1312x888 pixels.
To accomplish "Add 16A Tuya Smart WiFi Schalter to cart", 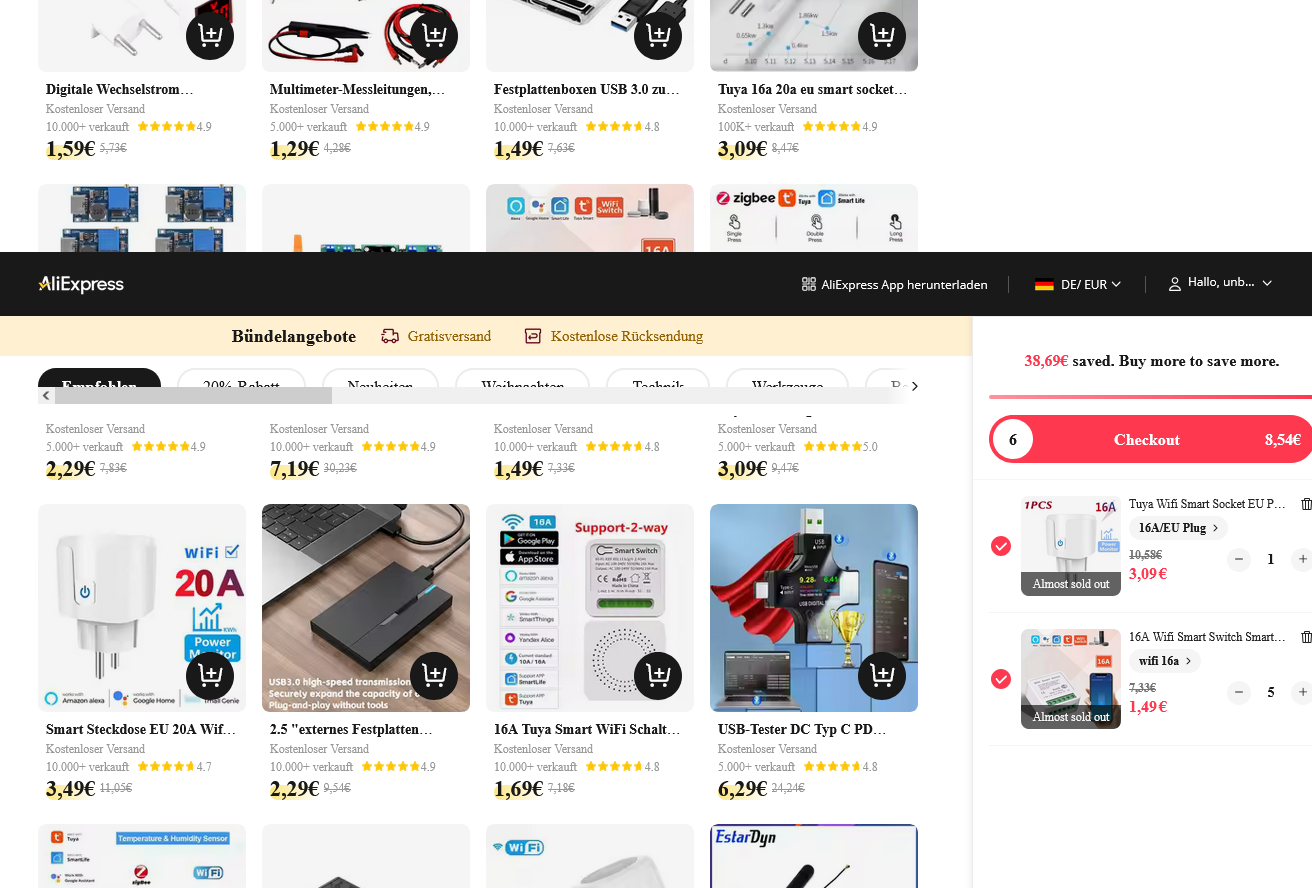I will (x=658, y=676).
